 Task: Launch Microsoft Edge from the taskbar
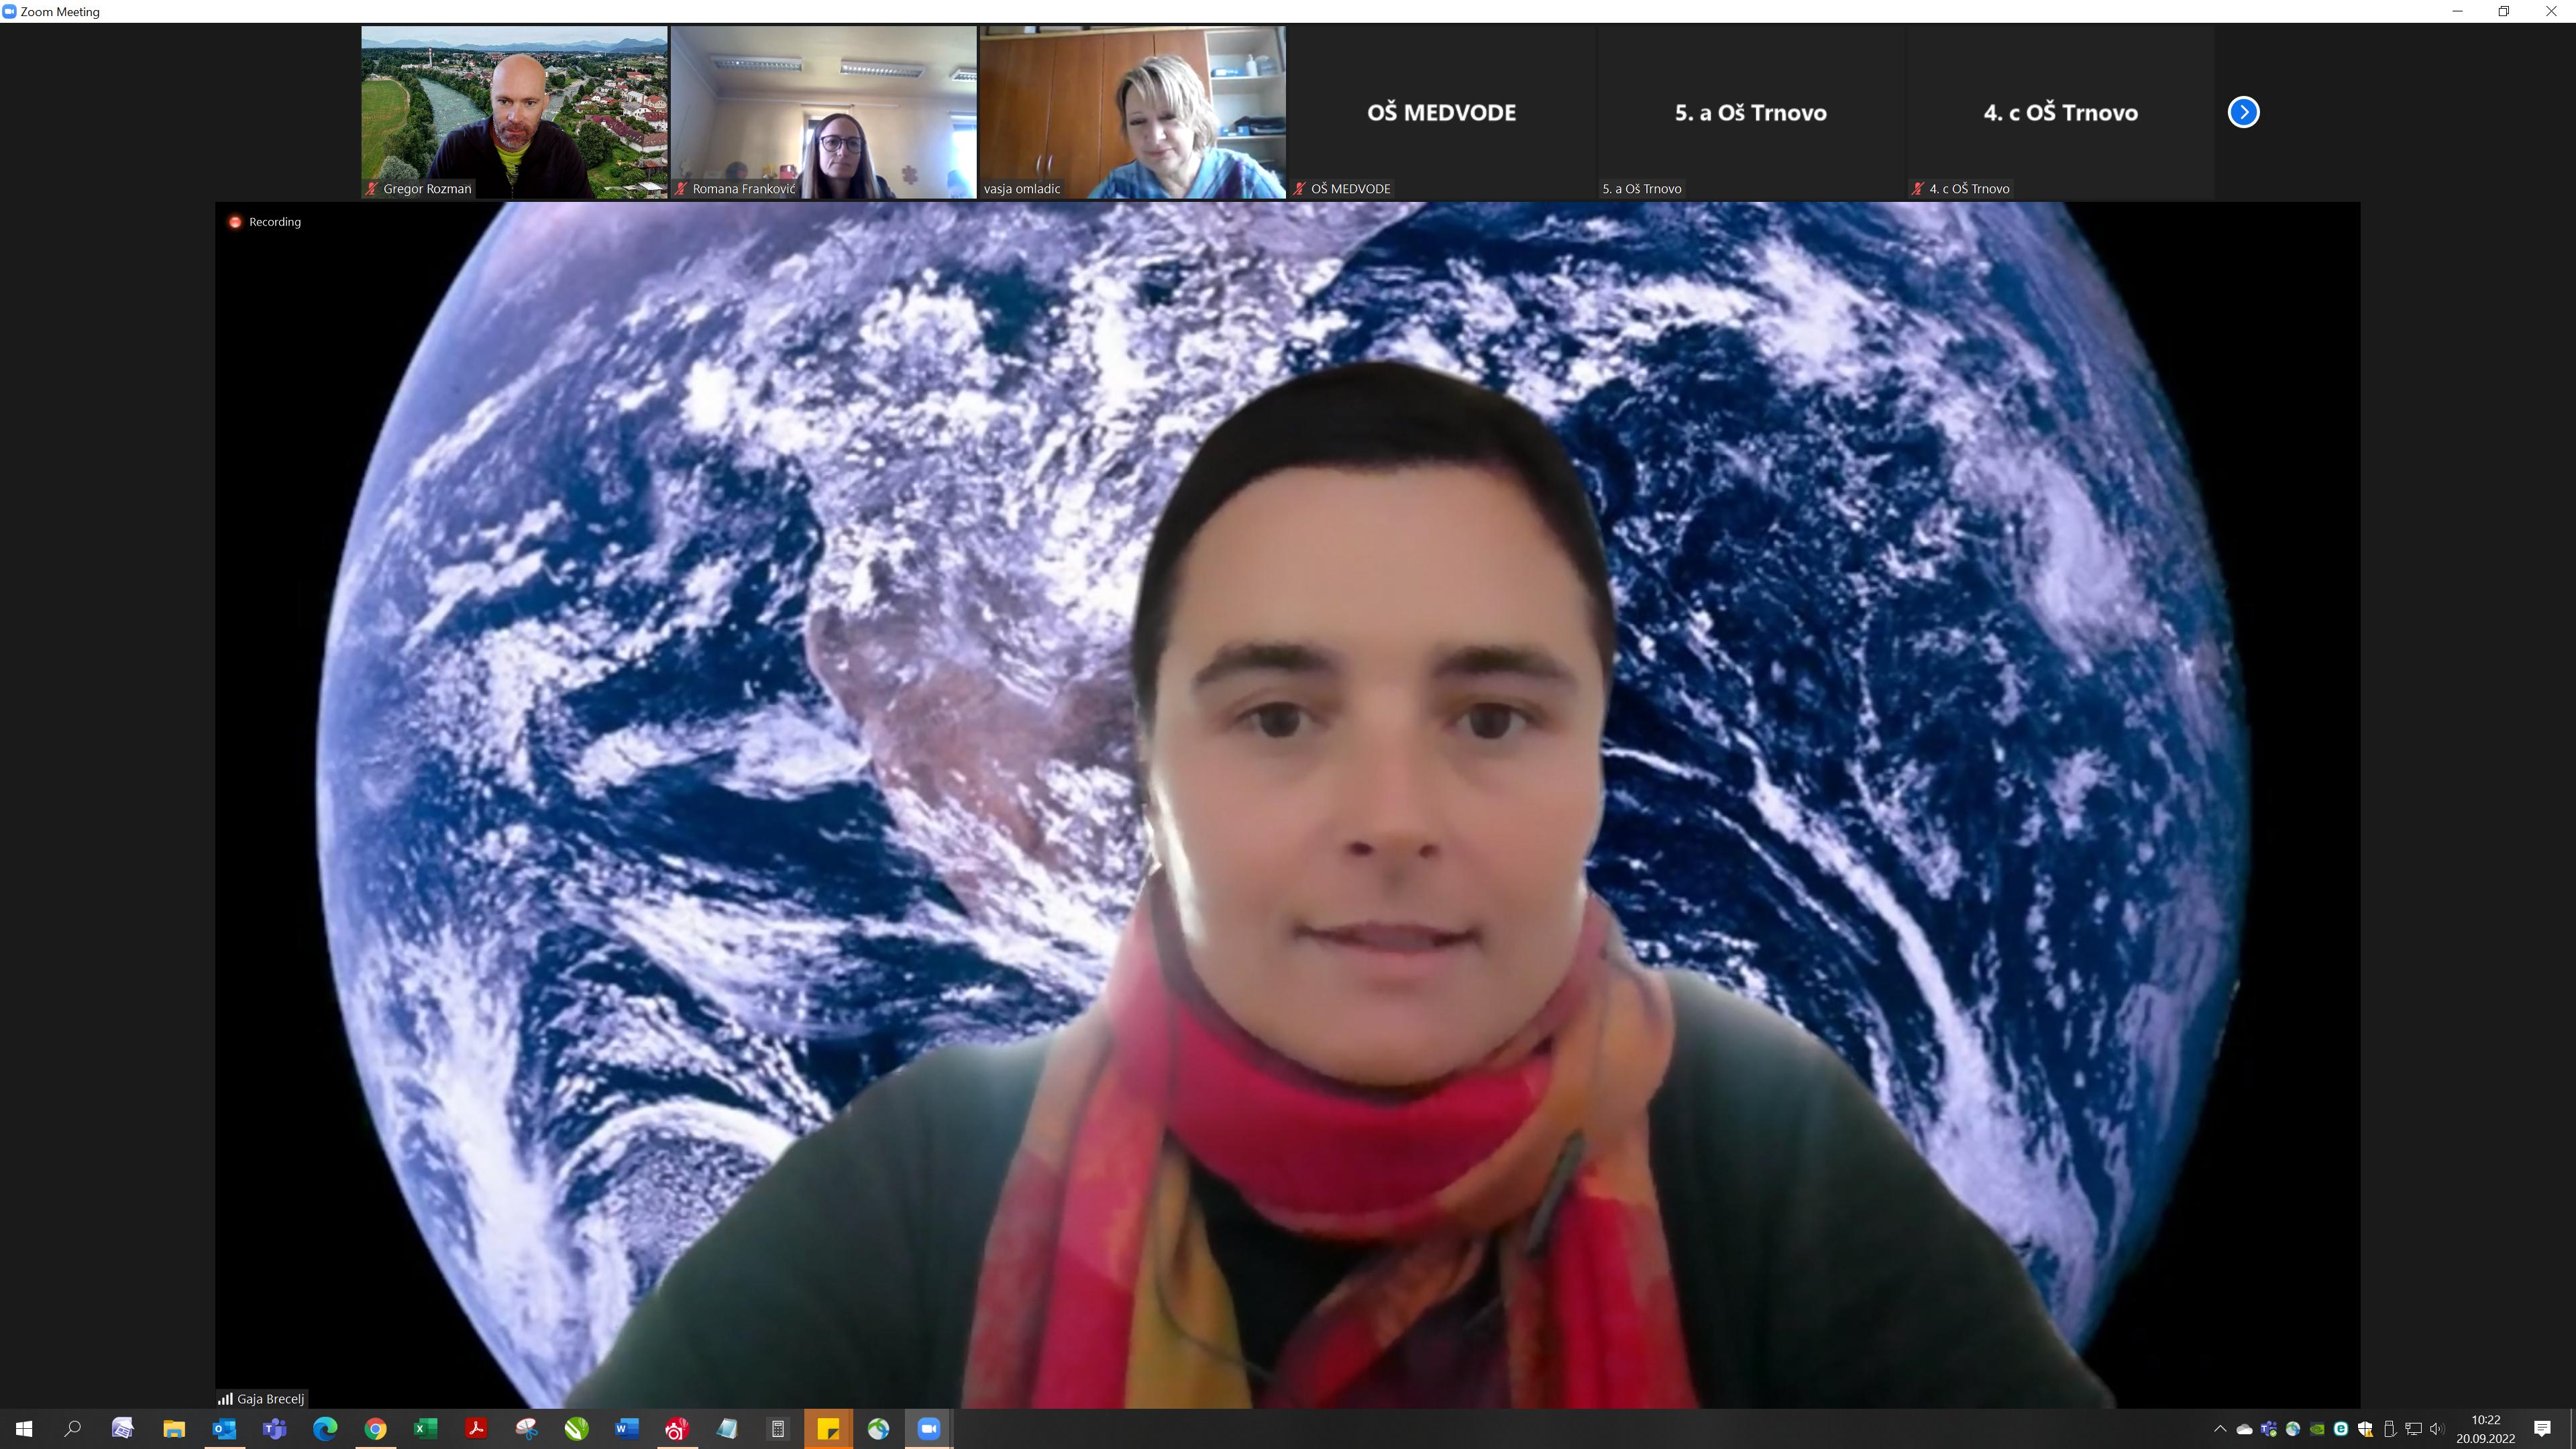[325, 1429]
